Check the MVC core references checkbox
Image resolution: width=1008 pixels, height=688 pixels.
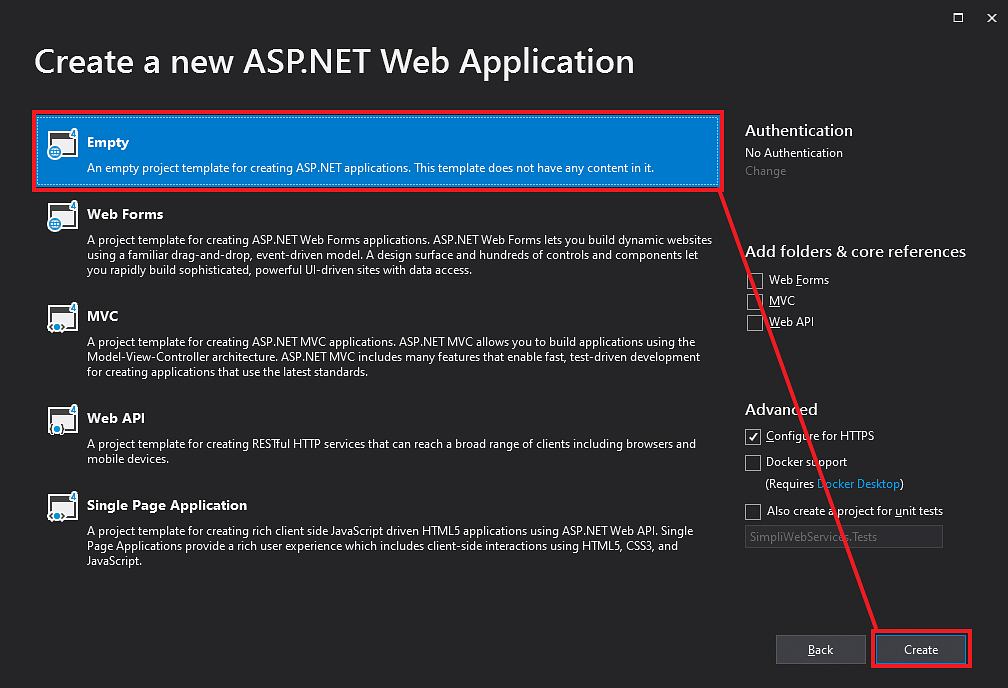point(755,301)
